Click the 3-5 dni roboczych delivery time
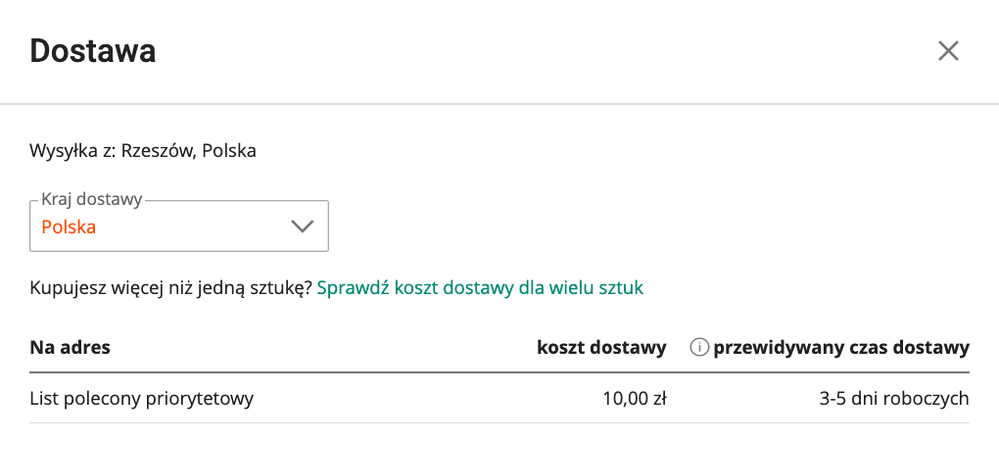 [894, 399]
